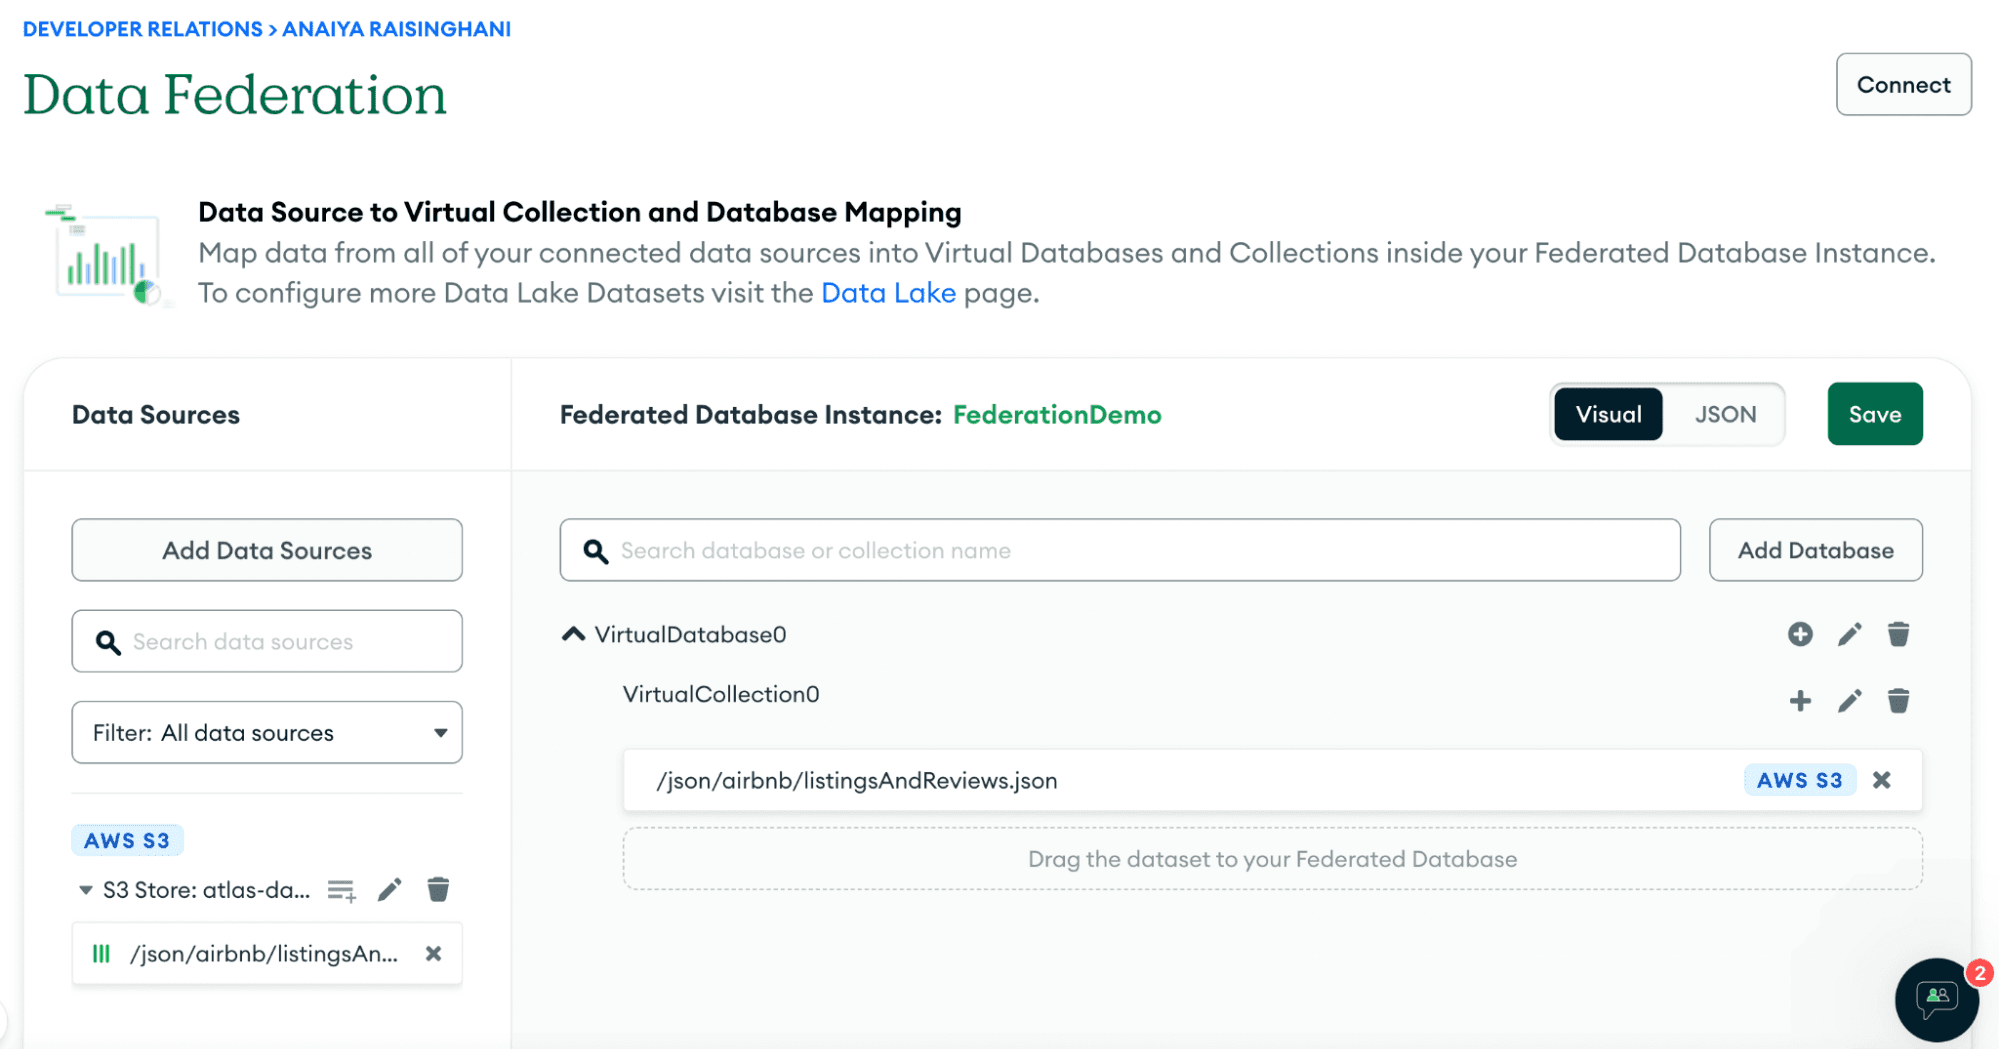This screenshot has height=1050, width=1999.
Task: Open the Filter: All data sources dropdown
Action: (x=267, y=733)
